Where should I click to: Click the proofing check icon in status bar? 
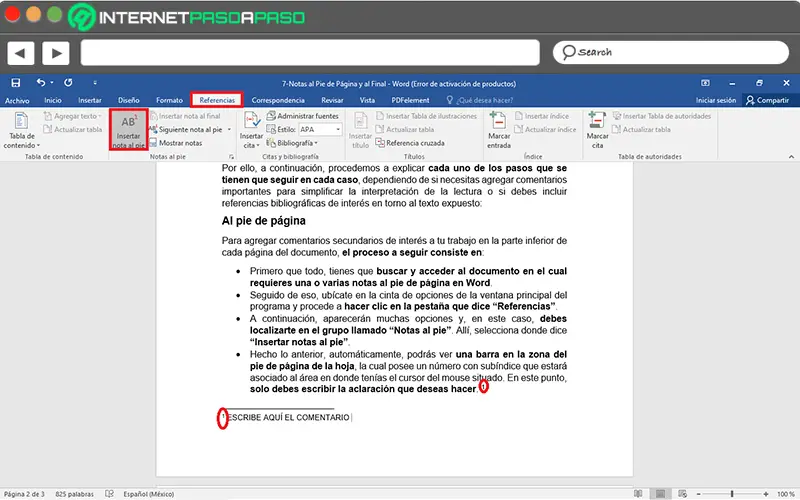coord(109,494)
